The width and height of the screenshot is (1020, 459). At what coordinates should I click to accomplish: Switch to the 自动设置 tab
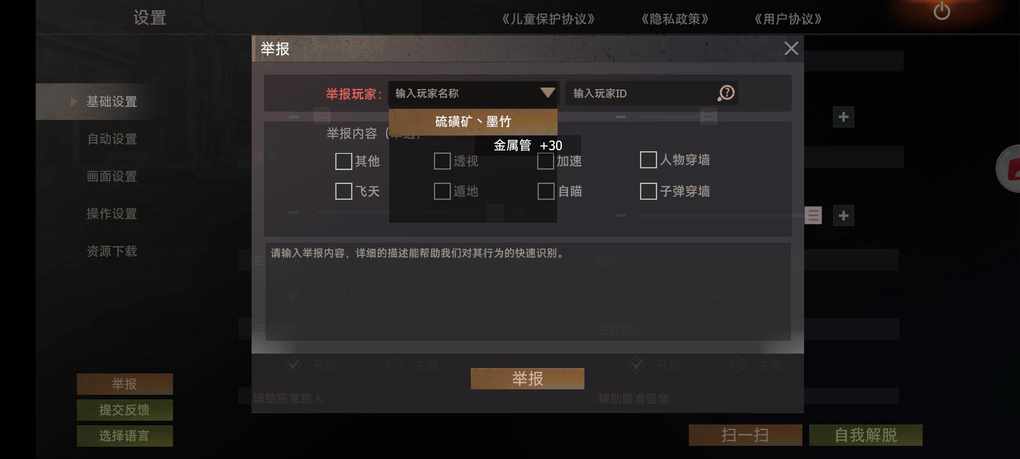tap(112, 139)
